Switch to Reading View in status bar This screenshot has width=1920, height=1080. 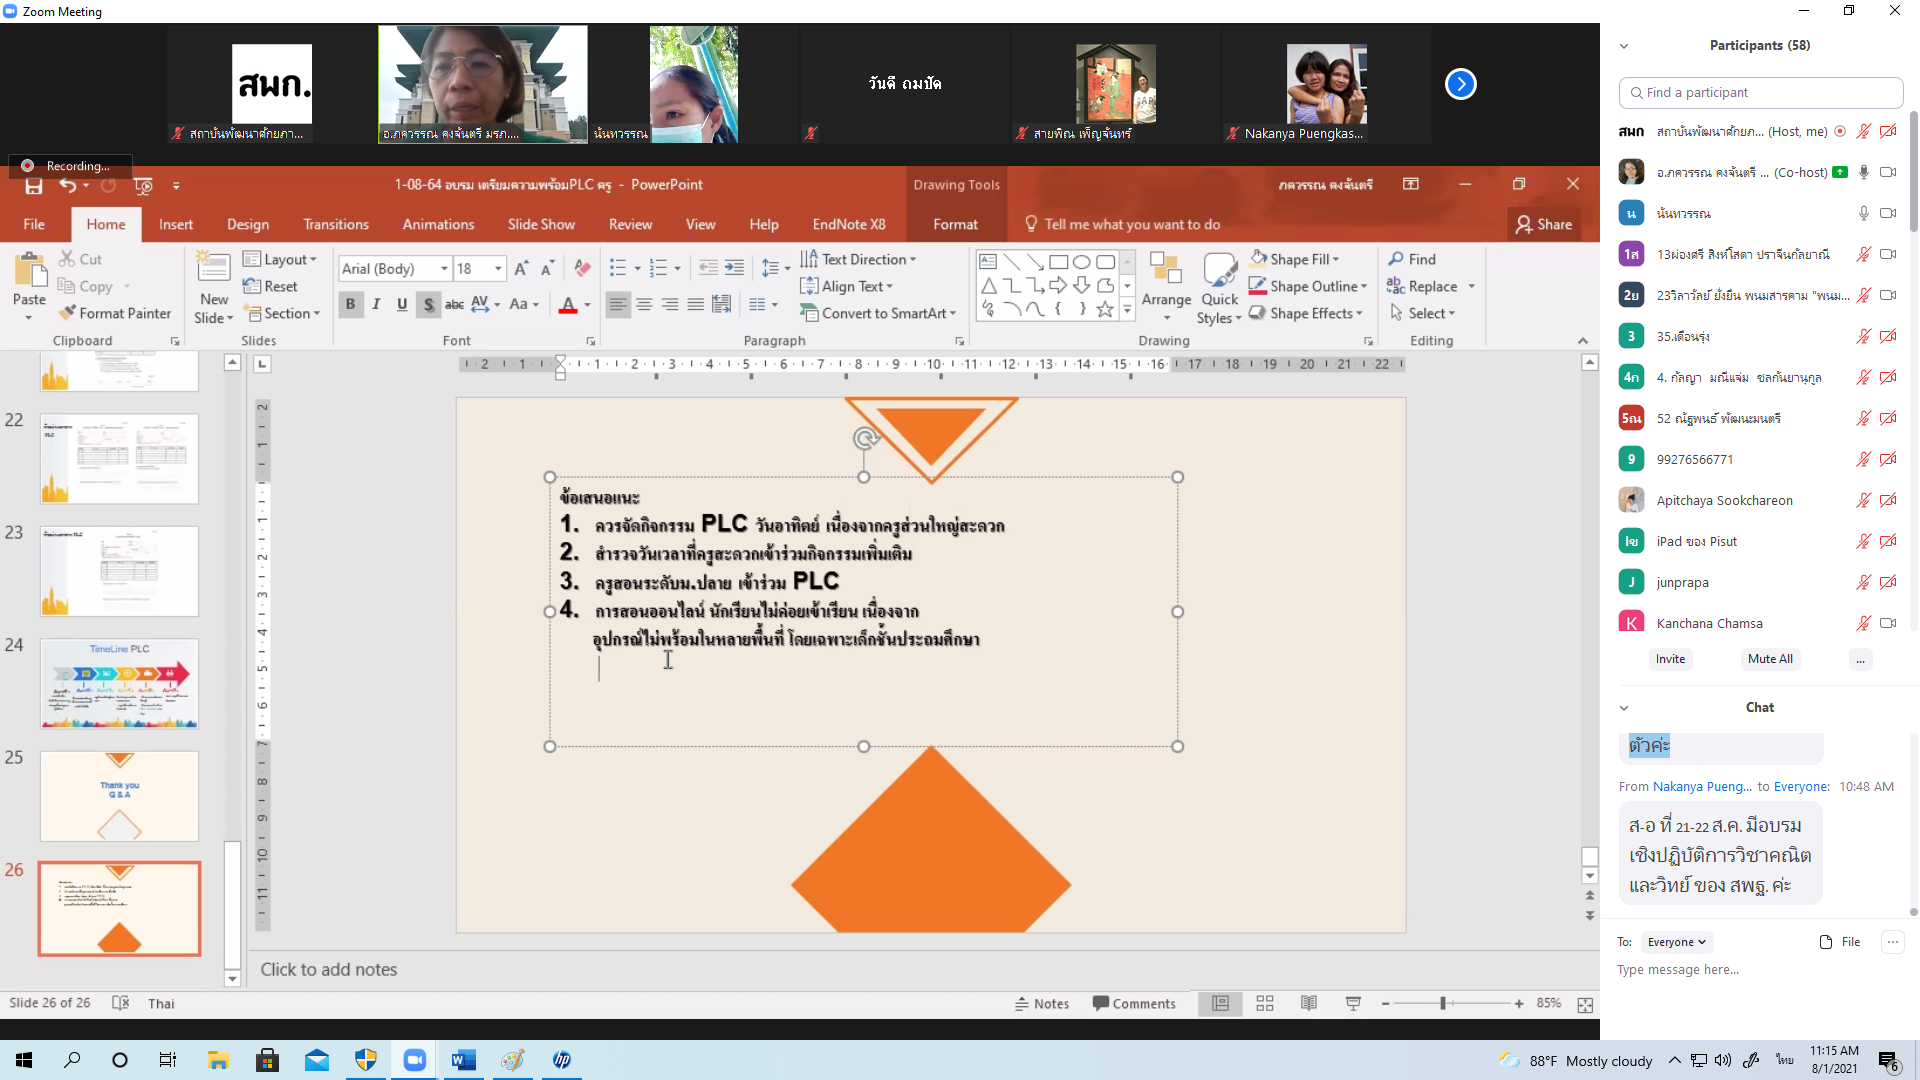click(x=1308, y=1003)
